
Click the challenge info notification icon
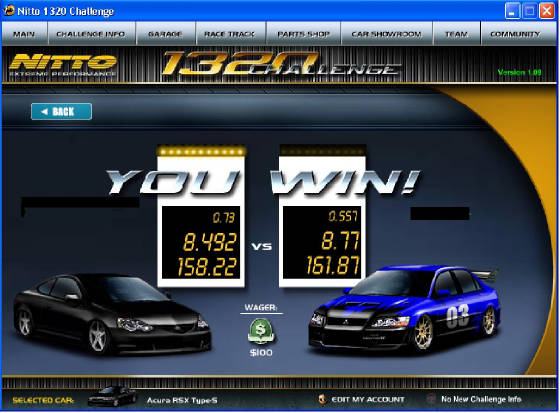pyautogui.click(x=431, y=399)
